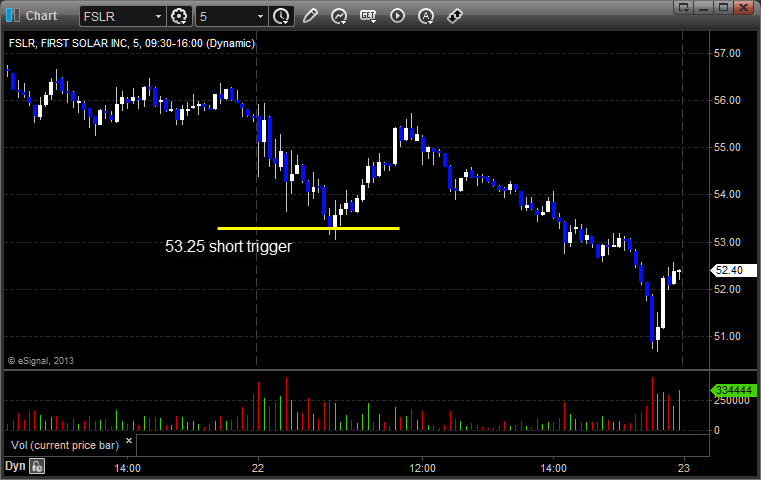761x480 pixels.
Task: Open the FSLR symbol dropdown arrow
Action: pyautogui.click(x=158, y=17)
